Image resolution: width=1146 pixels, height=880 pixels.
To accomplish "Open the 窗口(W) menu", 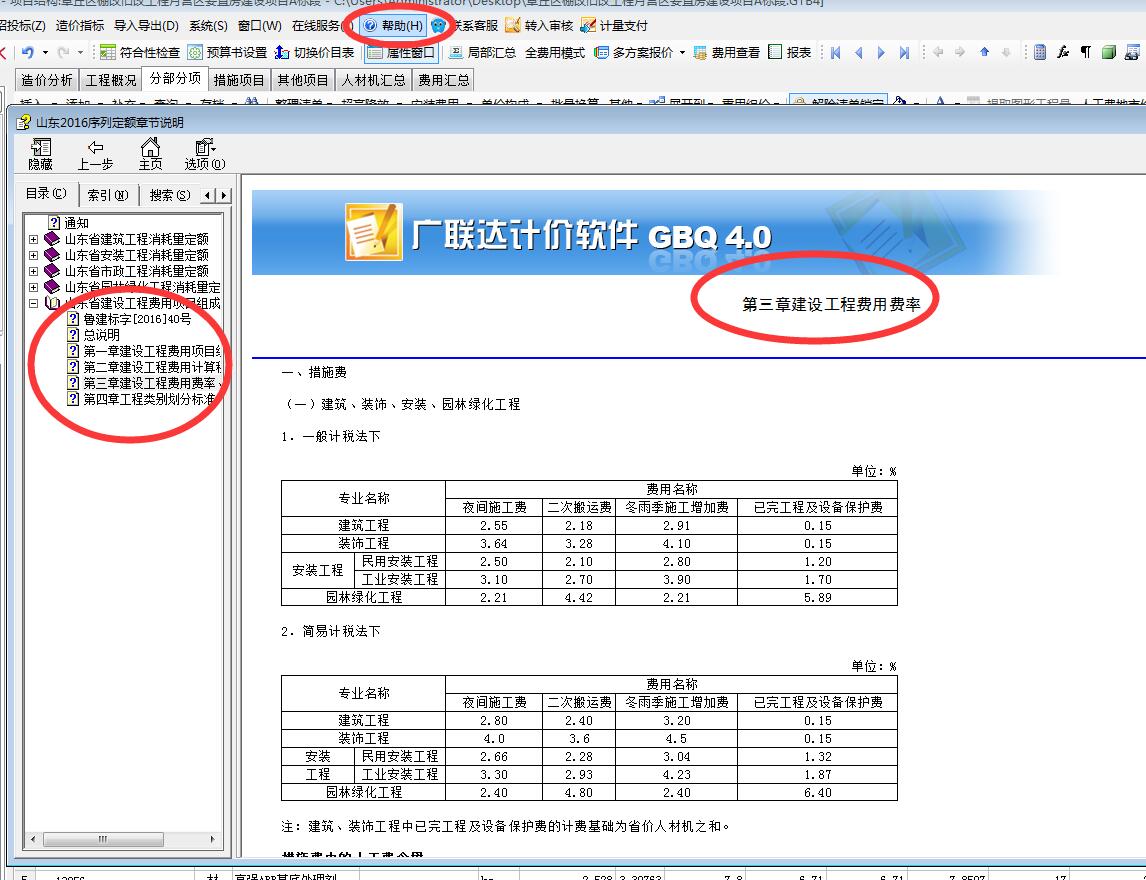I will [259, 26].
